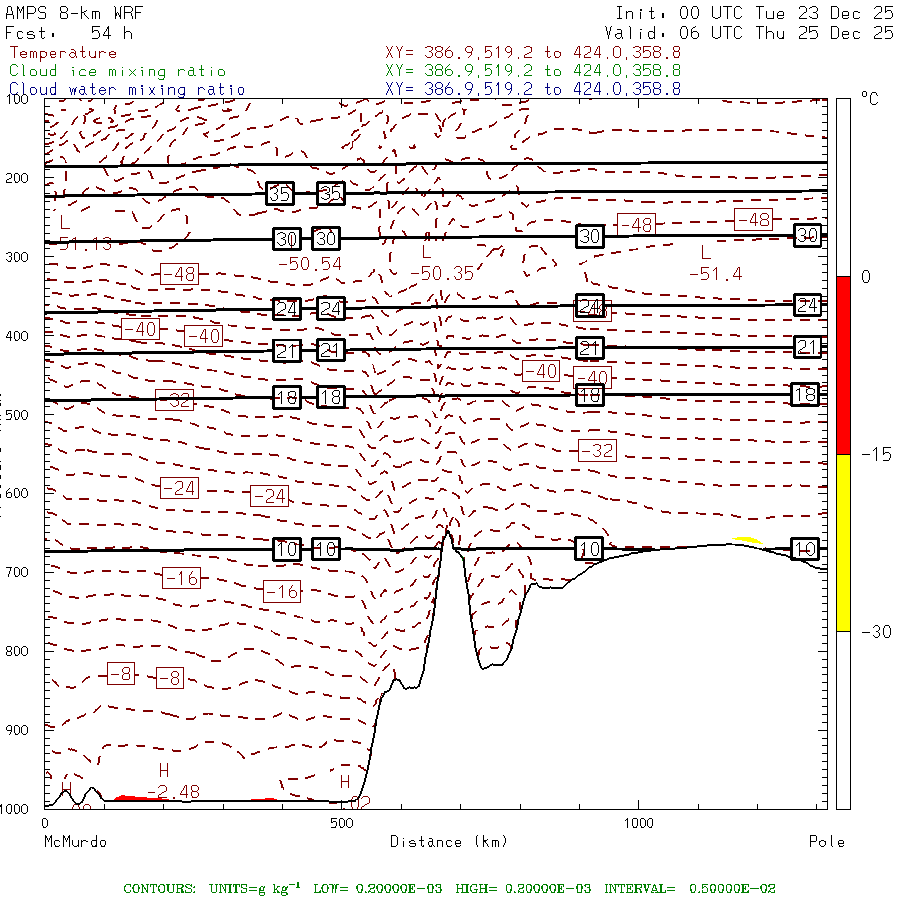Image resolution: width=900 pixels, height=900 pixels.
Task: Click the "-15" colorbar tick label
Action: (x=876, y=455)
